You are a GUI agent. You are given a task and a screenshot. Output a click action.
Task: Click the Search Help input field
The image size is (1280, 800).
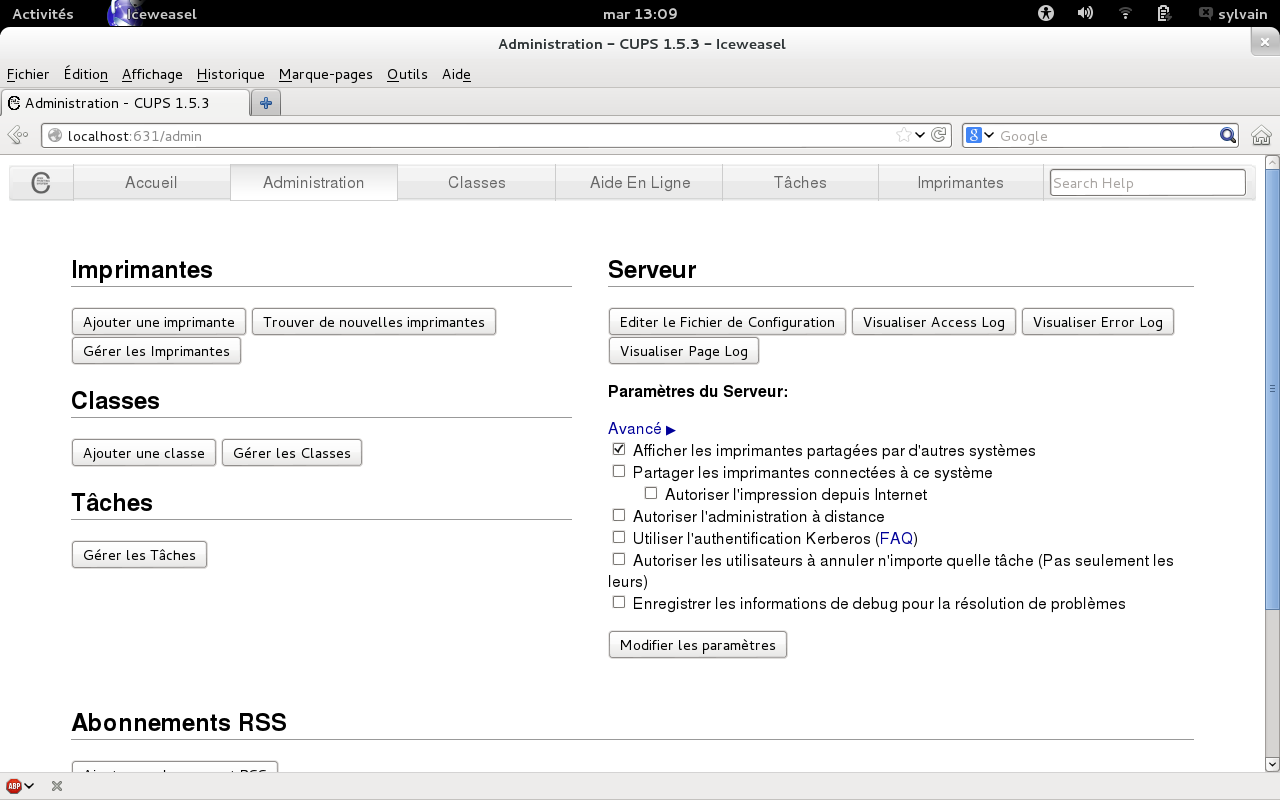[x=1147, y=183]
